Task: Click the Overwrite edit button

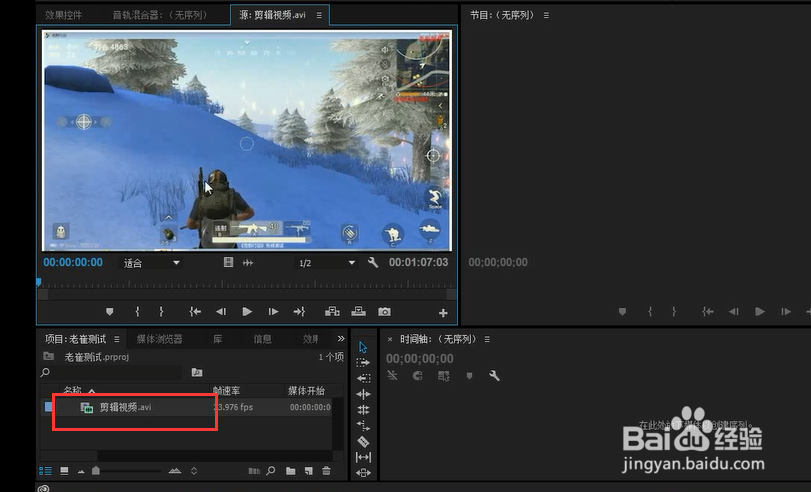Action: [x=358, y=311]
